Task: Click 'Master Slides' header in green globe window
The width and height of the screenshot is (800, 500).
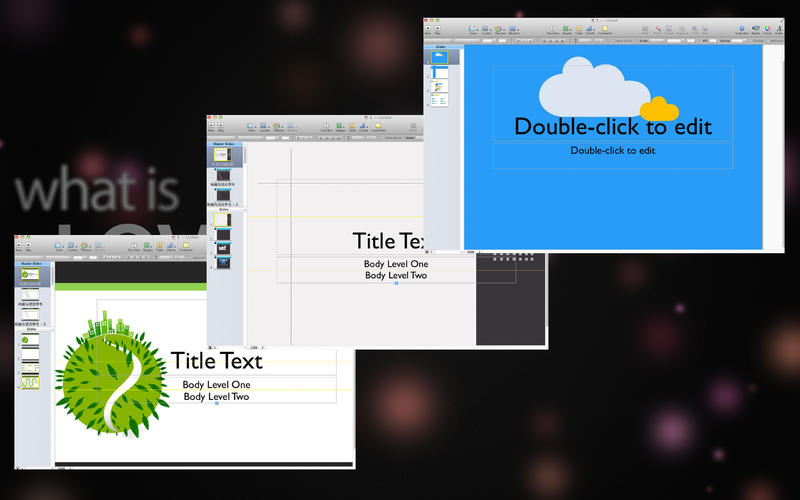Action: click(33, 264)
